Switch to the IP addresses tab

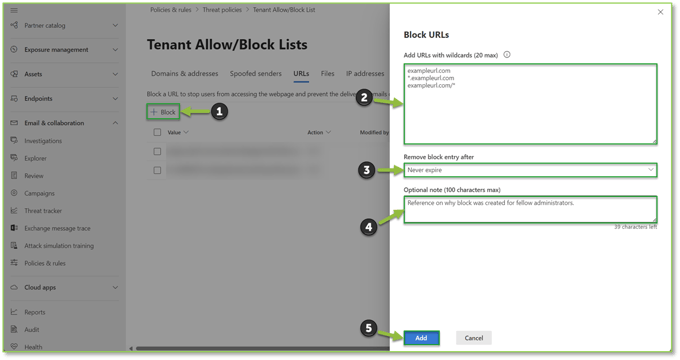pyautogui.click(x=365, y=74)
